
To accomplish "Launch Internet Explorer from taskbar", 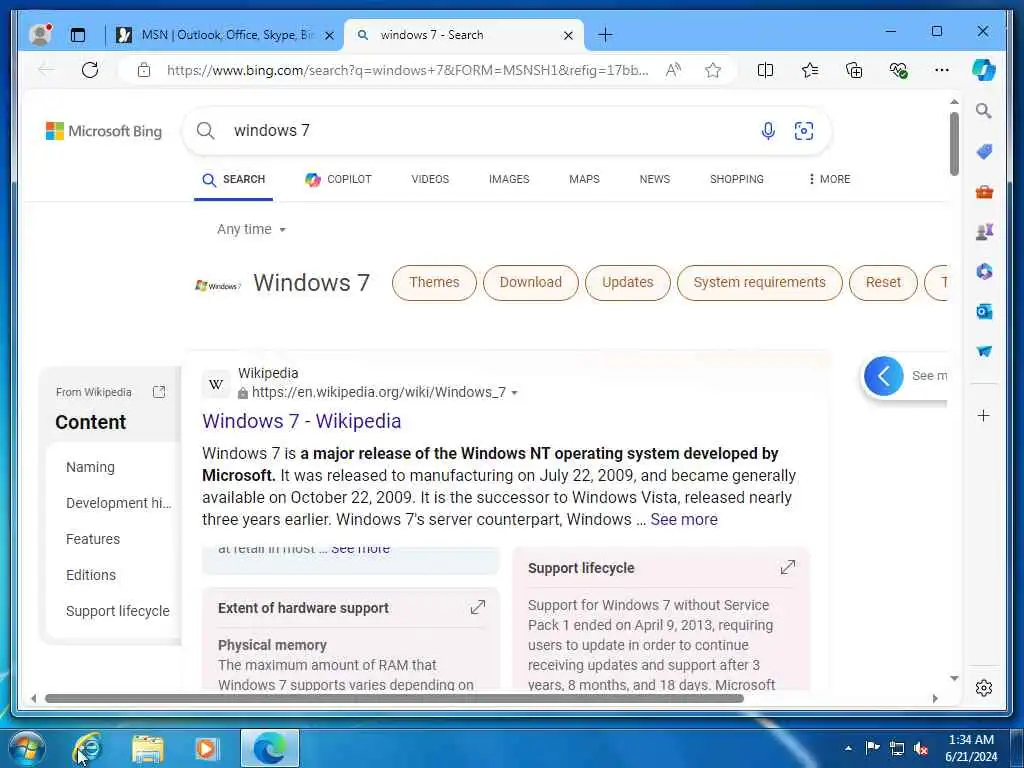I will [x=88, y=748].
